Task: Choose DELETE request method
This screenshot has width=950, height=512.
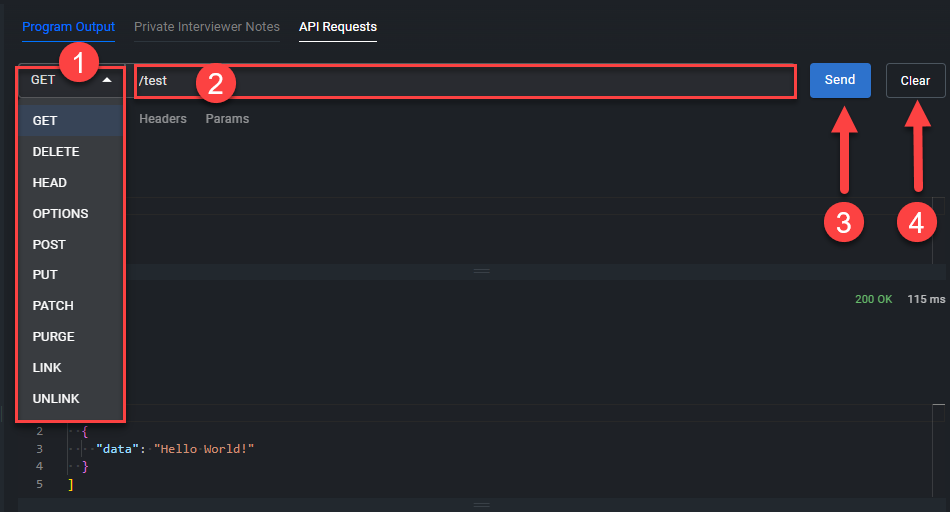Action: (56, 152)
